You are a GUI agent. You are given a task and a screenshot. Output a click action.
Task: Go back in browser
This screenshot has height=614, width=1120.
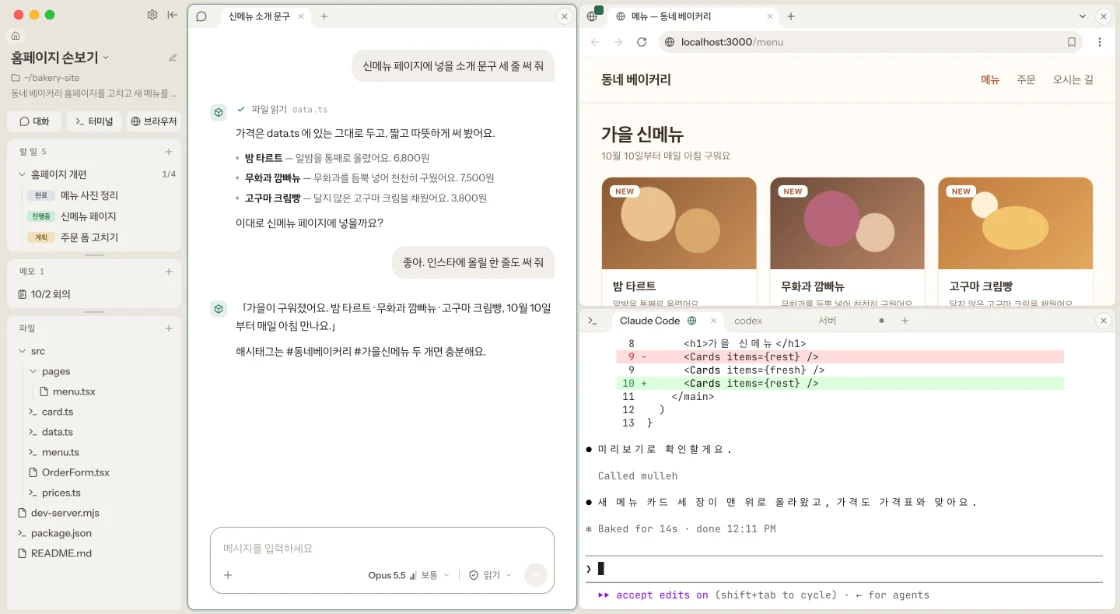595,42
